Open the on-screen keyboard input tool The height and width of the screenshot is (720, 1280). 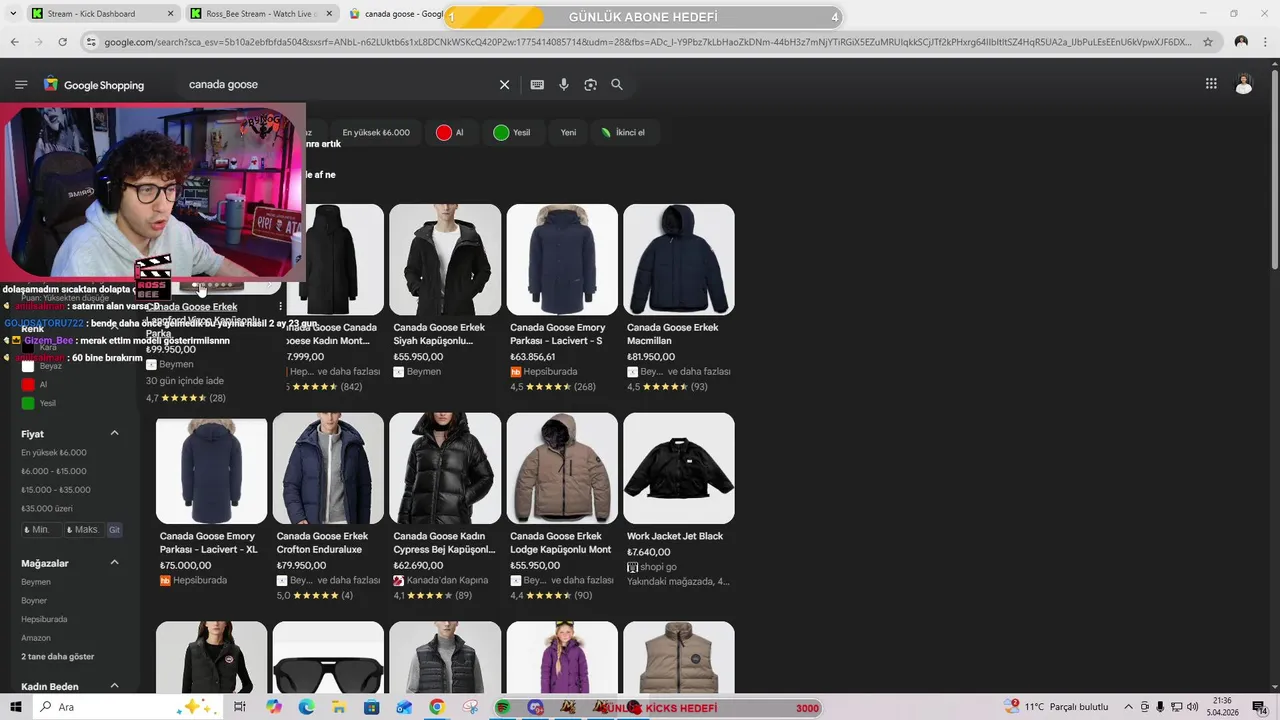[x=537, y=85]
